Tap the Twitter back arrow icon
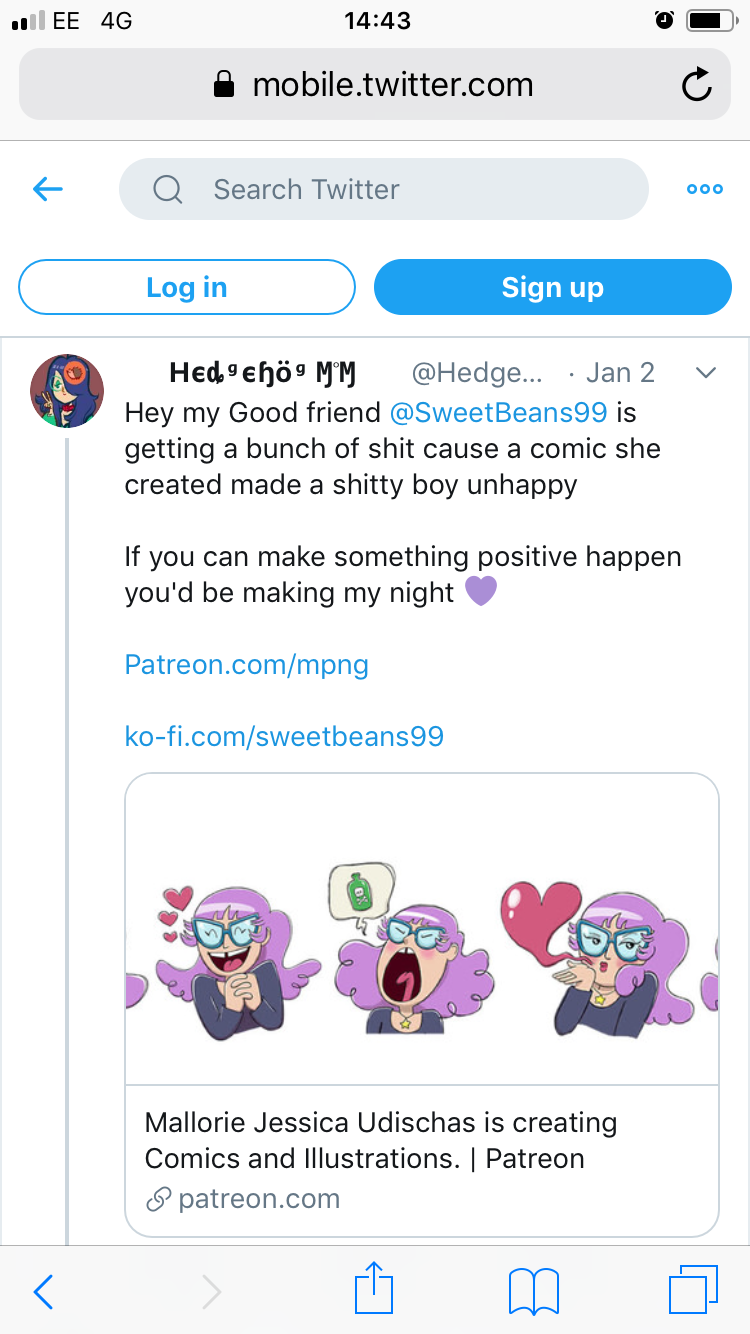750x1334 pixels. [x=48, y=189]
